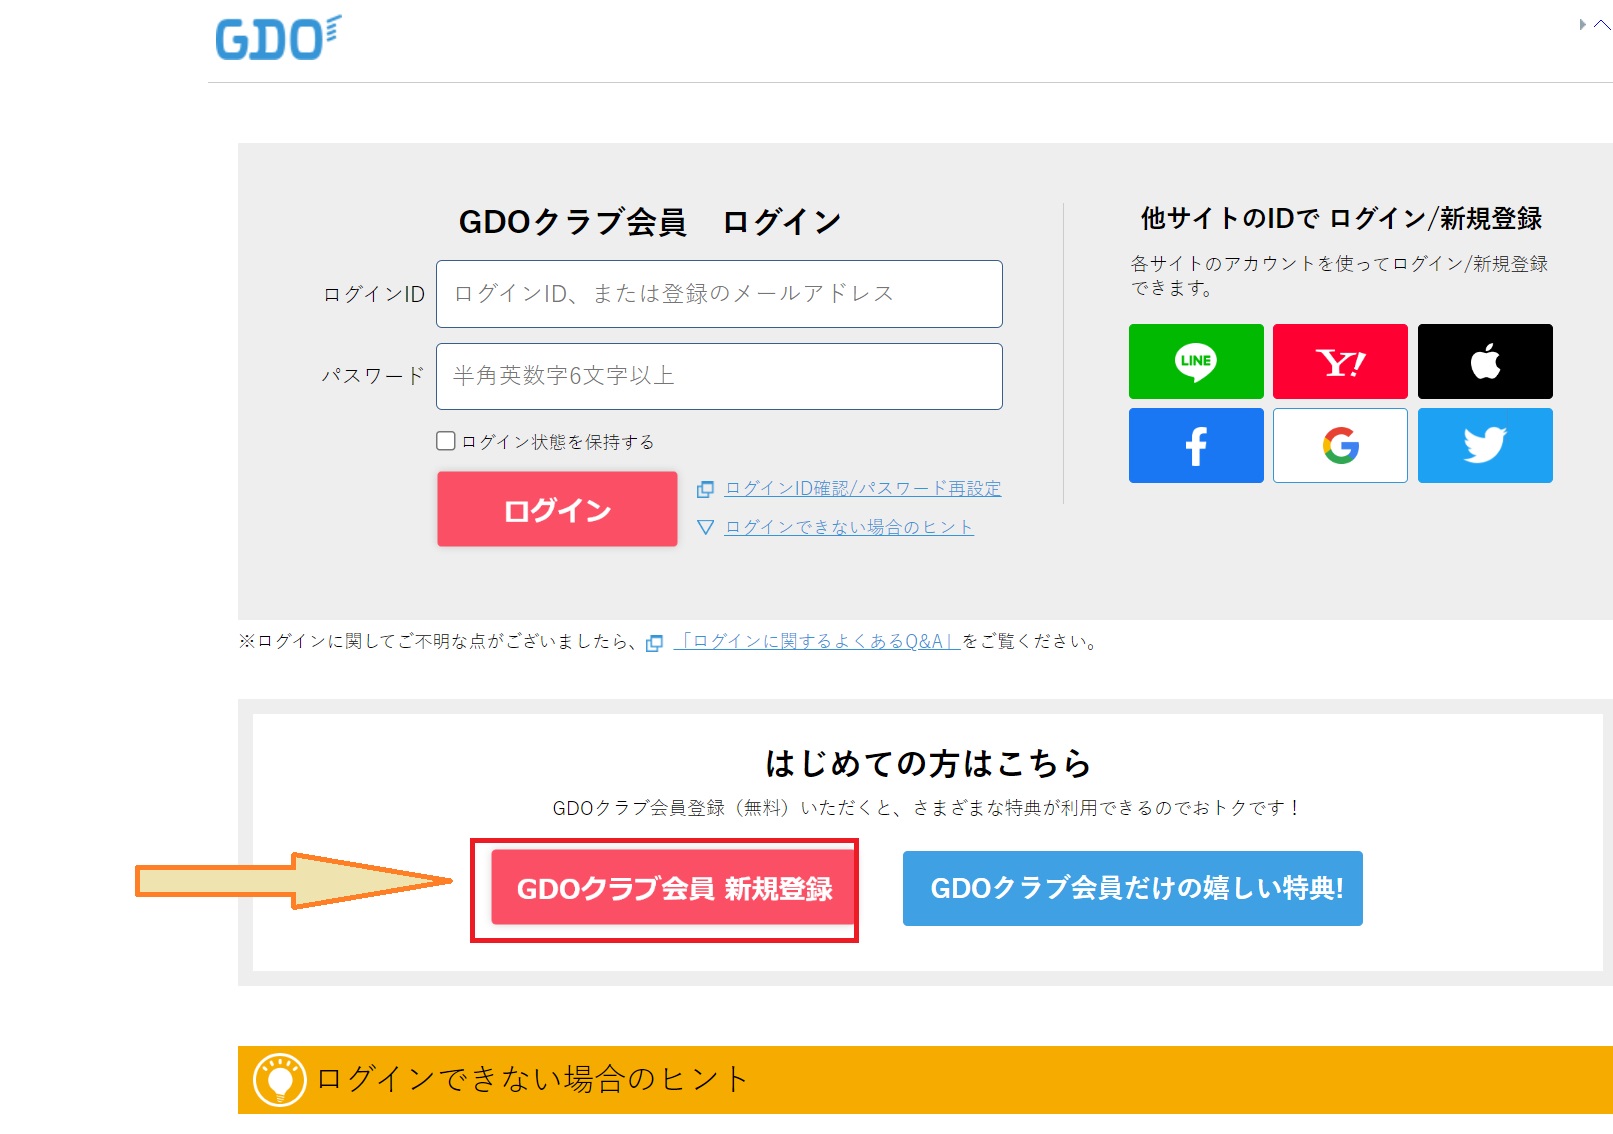Log in with Apple ID
The height and width of the screenshot is (1134, 1613).
[x=1485, y=361]
